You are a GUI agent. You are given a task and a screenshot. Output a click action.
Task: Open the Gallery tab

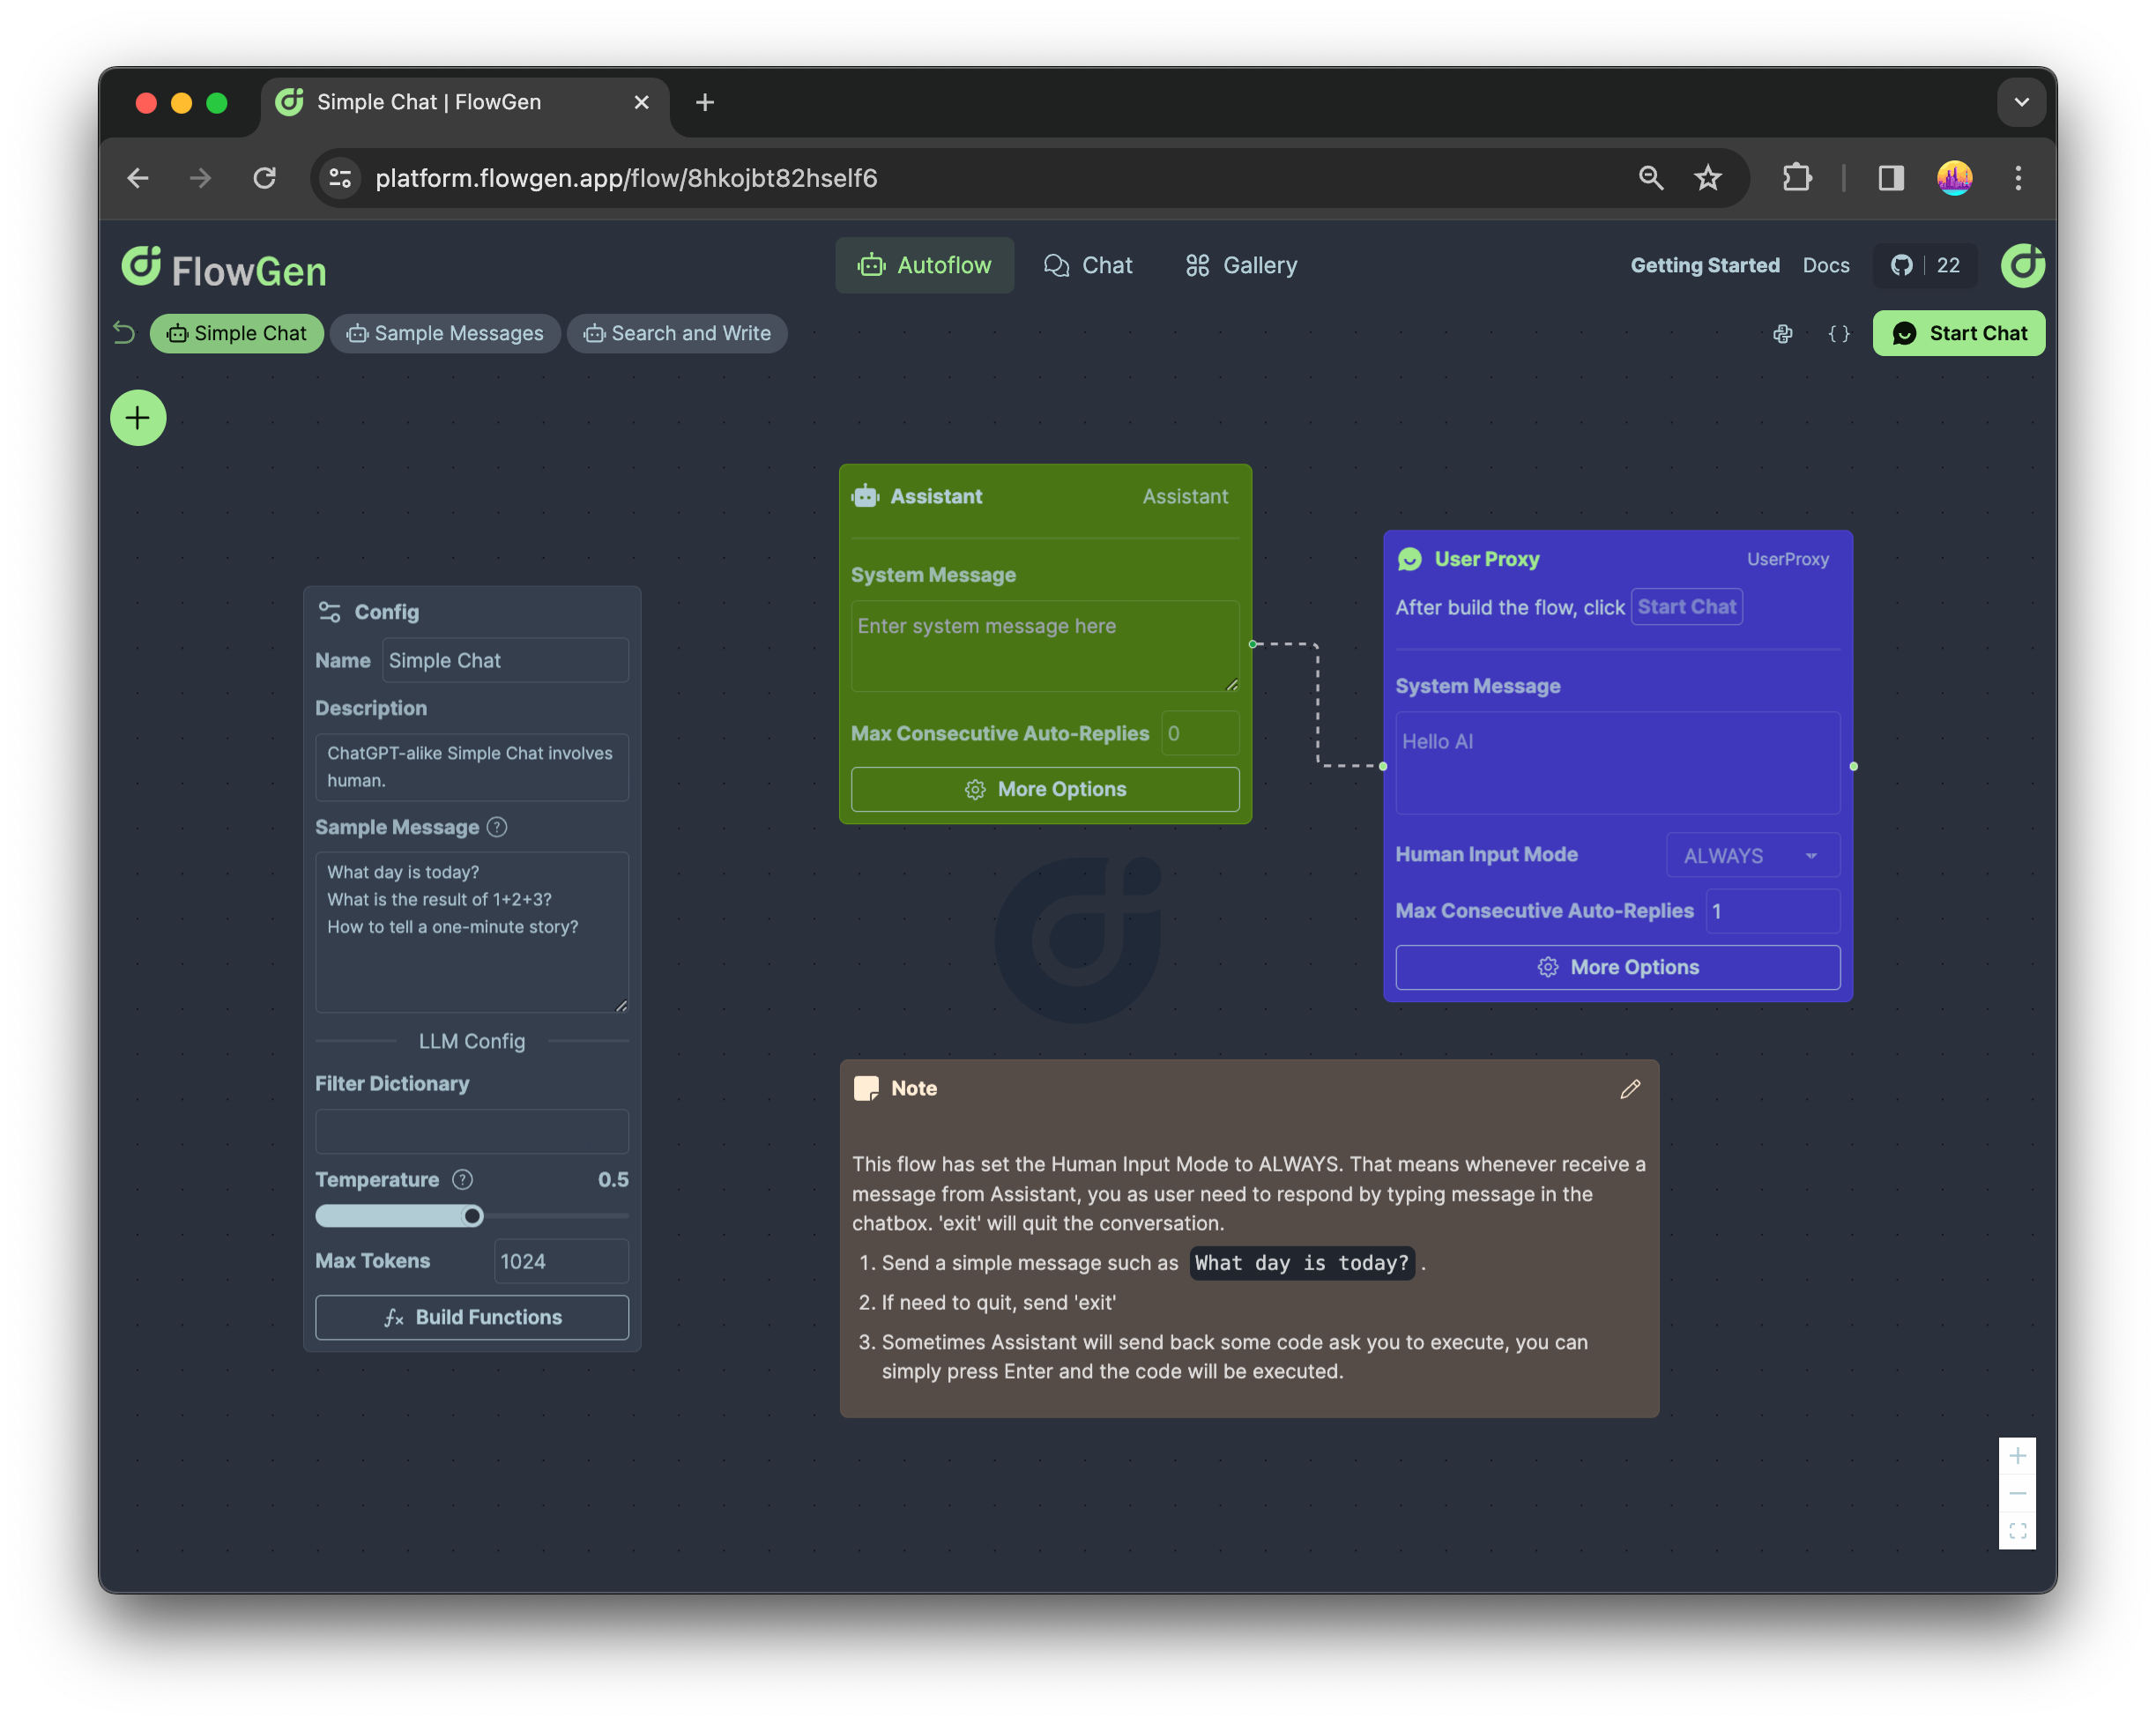1241,266
